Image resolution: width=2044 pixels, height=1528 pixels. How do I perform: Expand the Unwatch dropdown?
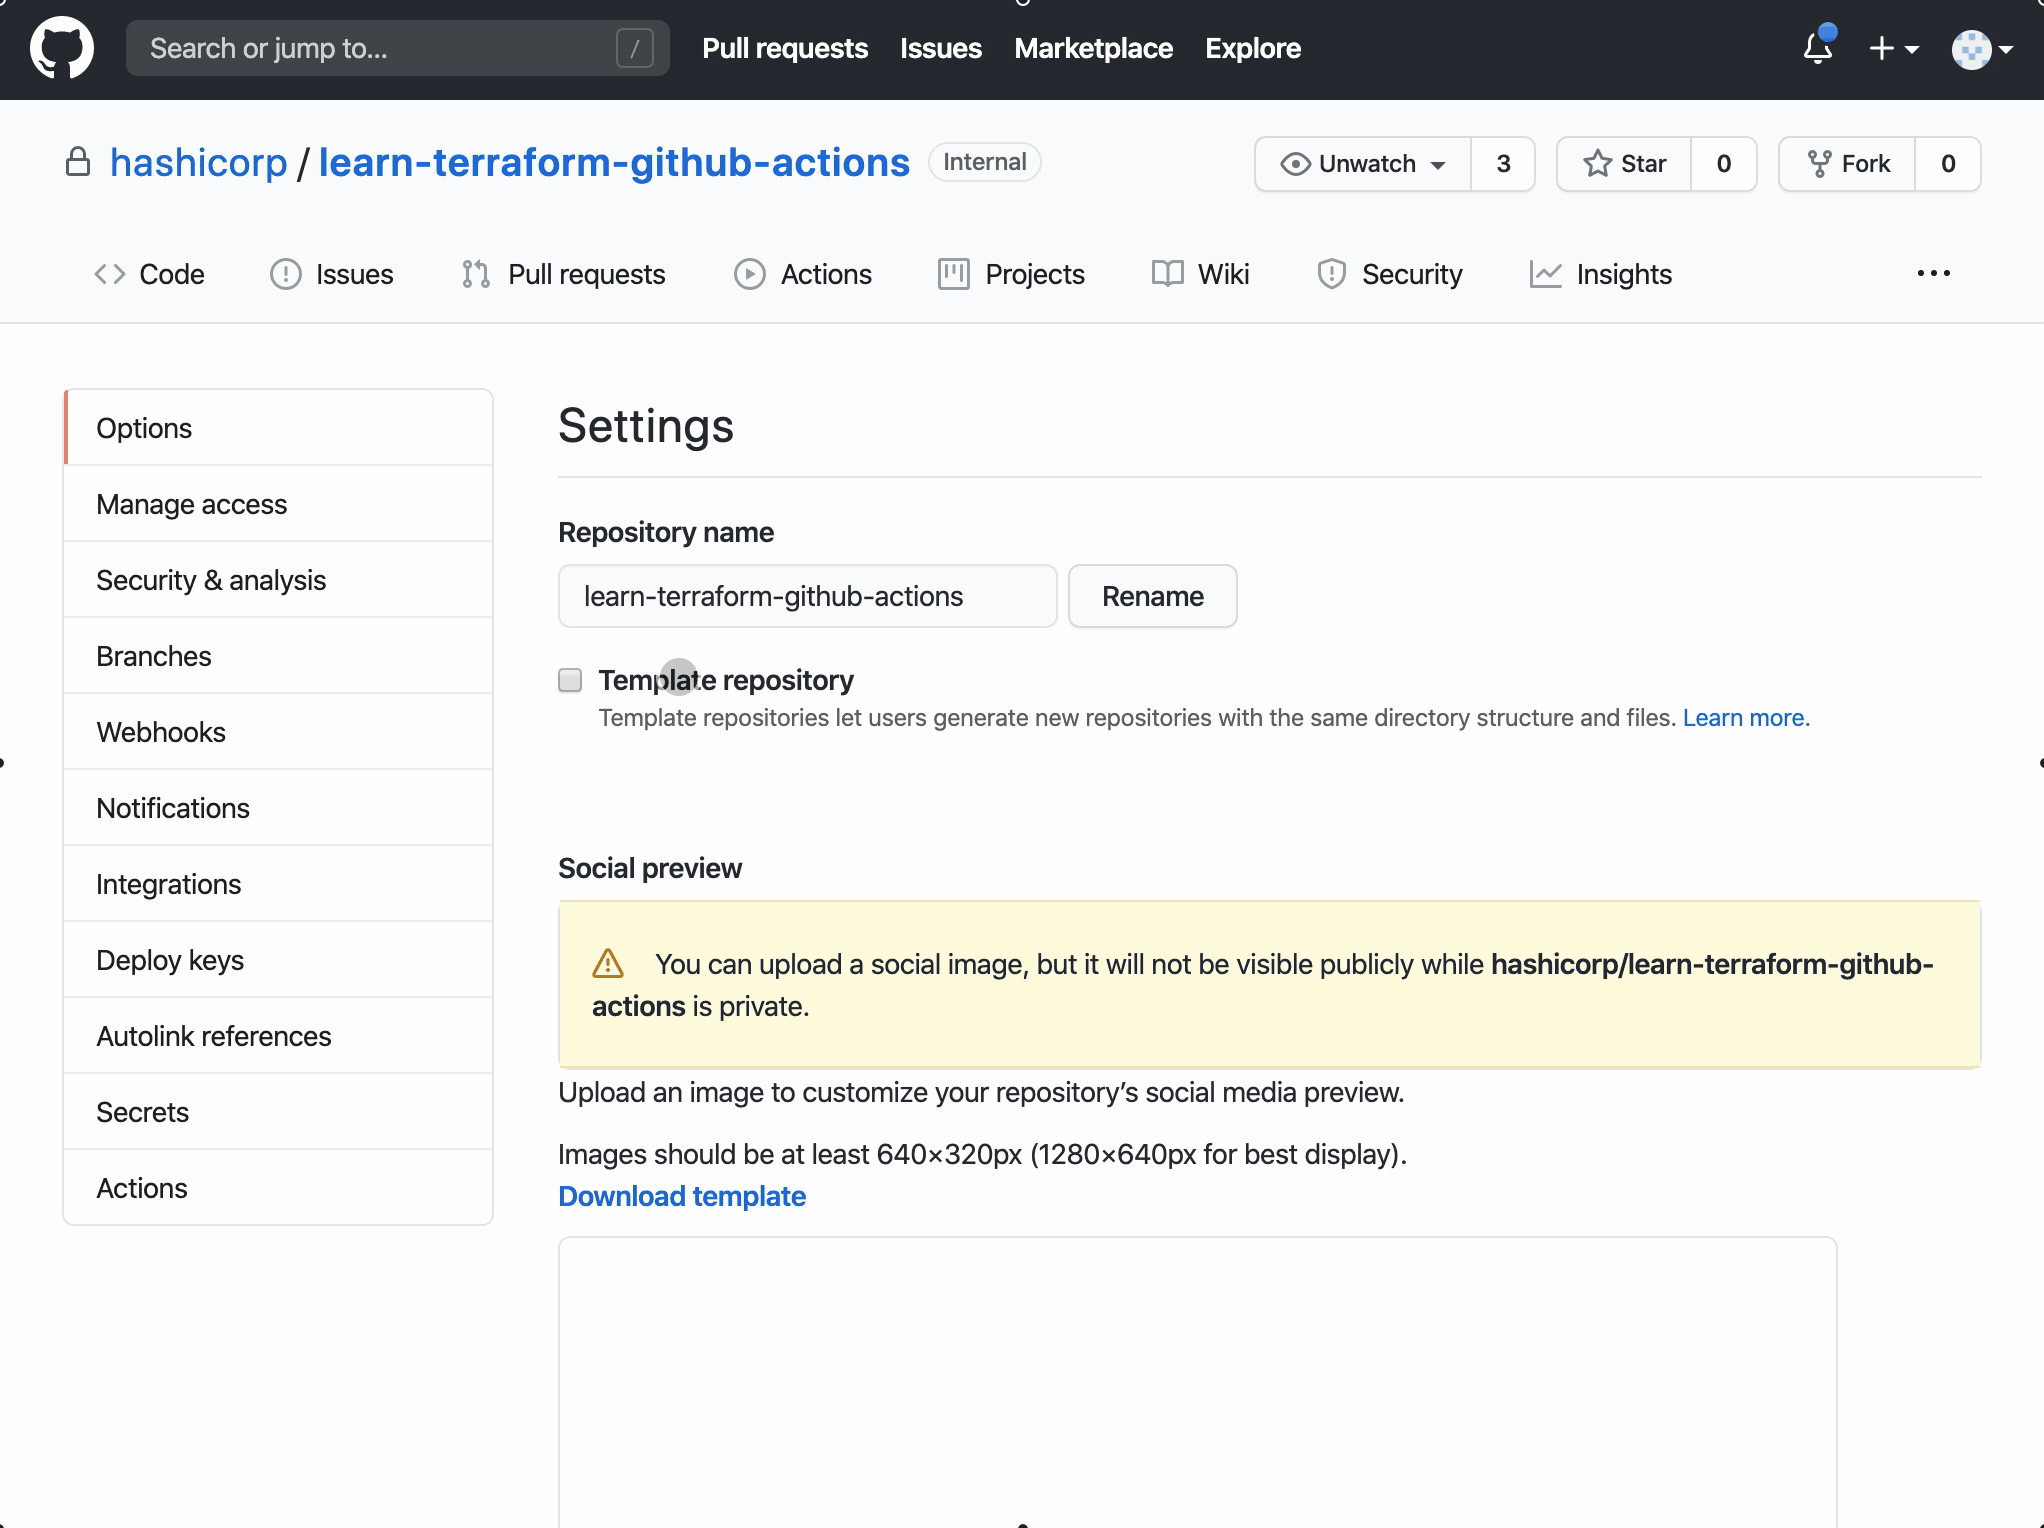pyautogui.click(x=1363, y=164)
